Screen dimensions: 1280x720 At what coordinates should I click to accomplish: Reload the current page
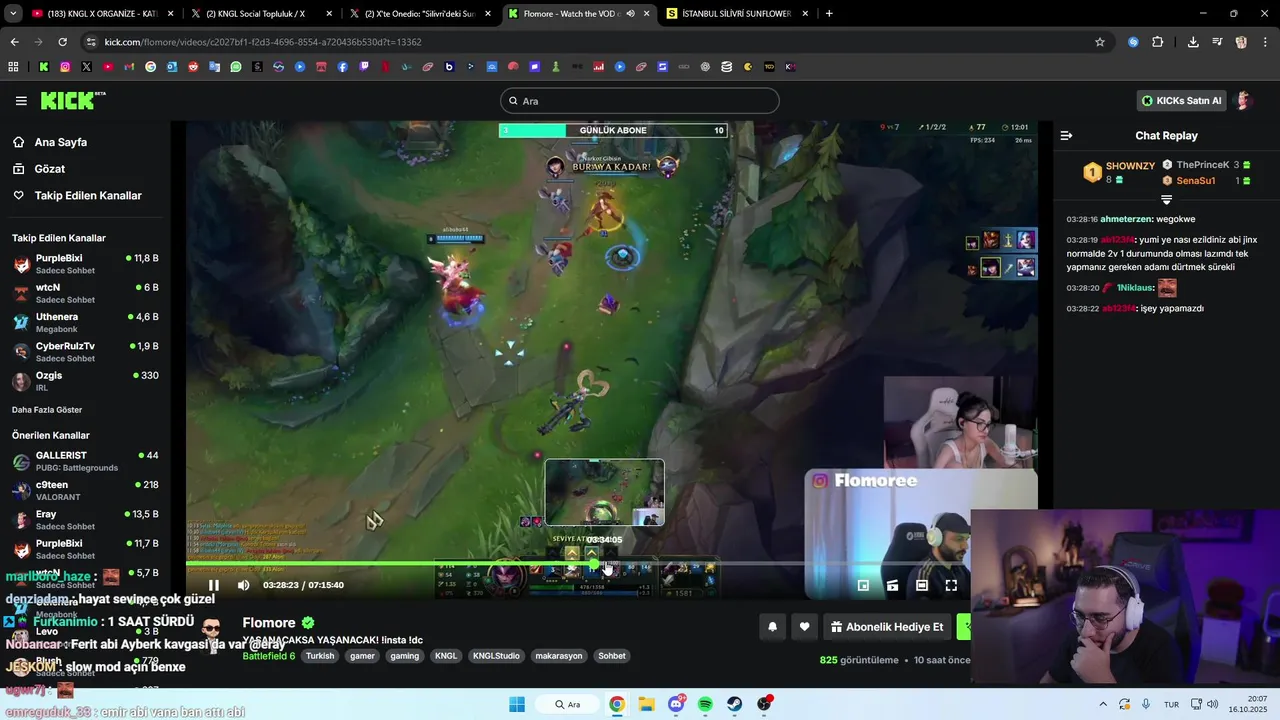[x=62, y=42]
